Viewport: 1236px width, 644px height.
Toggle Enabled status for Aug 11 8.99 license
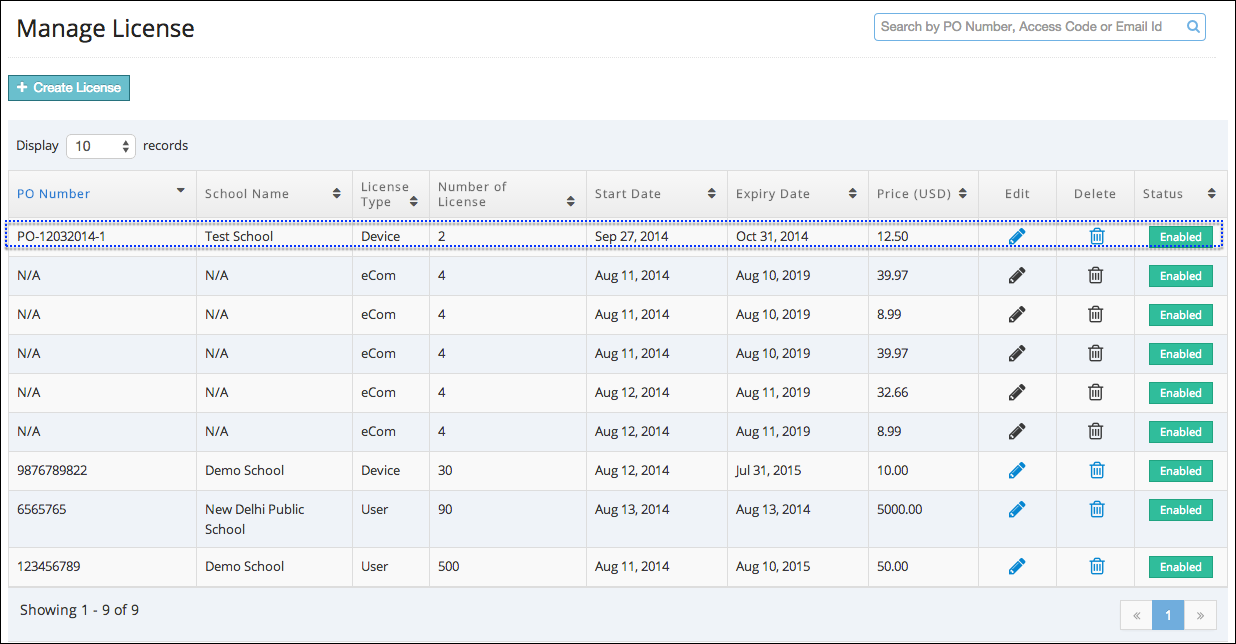click(1181, 315)
